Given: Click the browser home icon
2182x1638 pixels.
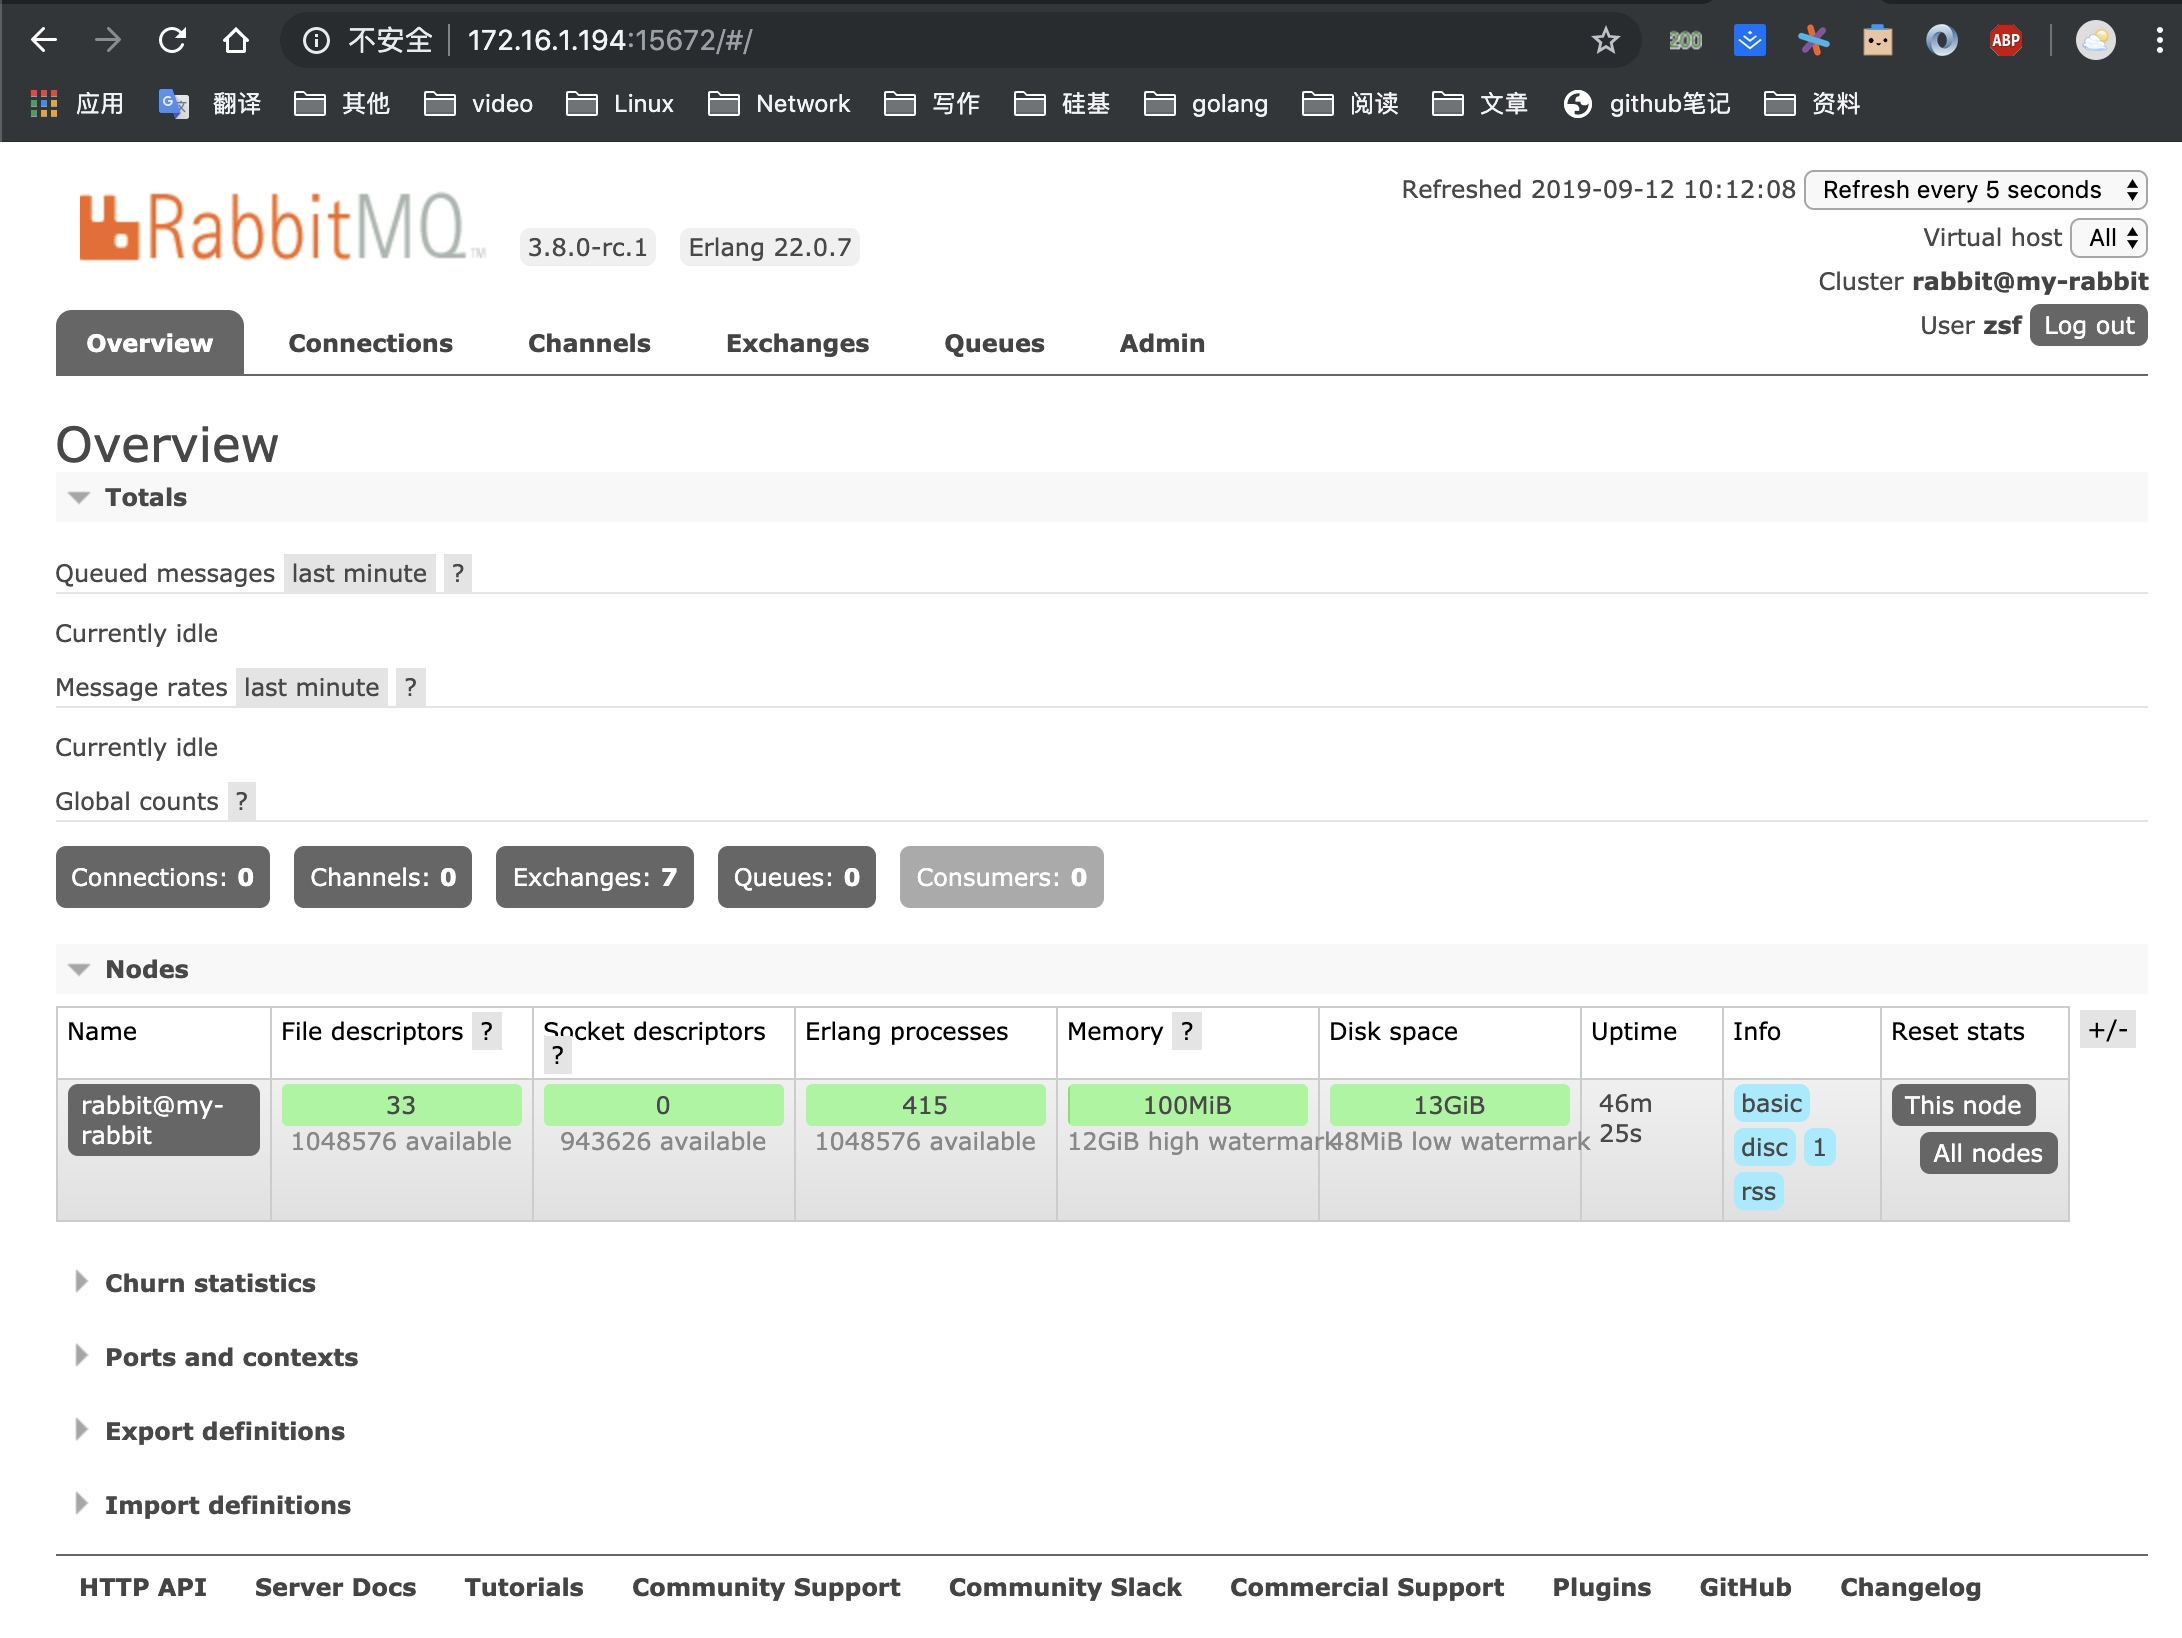Looking at the screenshot, I should coord(236,40).
